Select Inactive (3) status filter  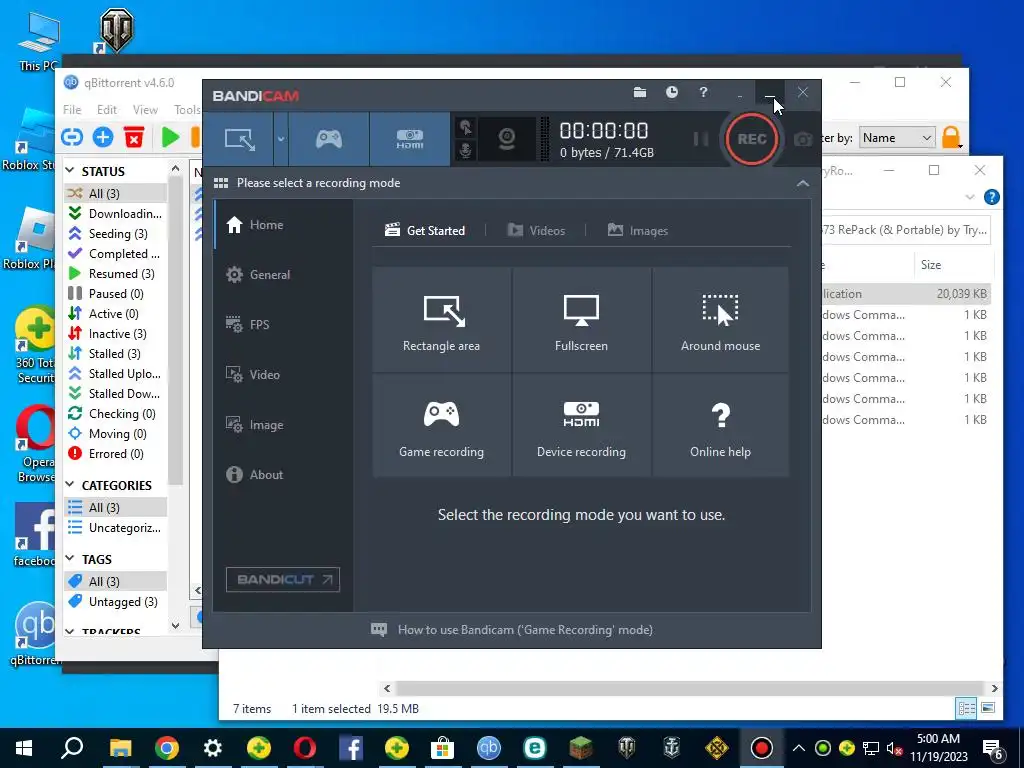click(116, 334)
